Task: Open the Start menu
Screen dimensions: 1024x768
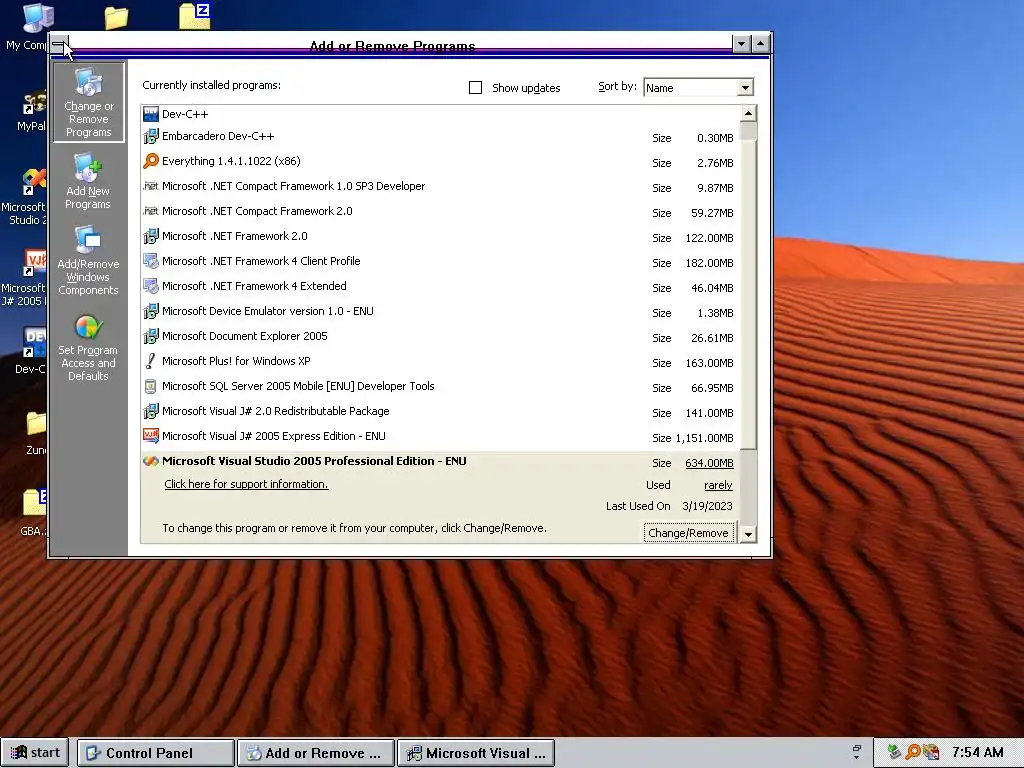Action: click(x=35, y=753)
